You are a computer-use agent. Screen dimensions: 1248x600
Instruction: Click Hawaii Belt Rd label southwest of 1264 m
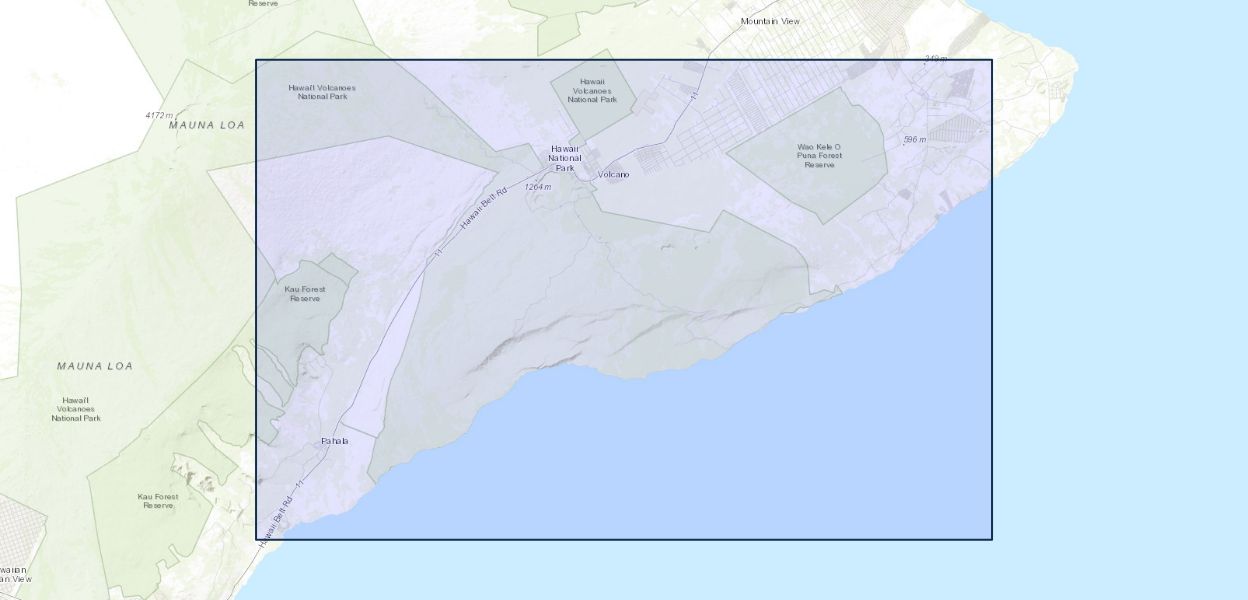pyautogui.click(x=484, y=208)
